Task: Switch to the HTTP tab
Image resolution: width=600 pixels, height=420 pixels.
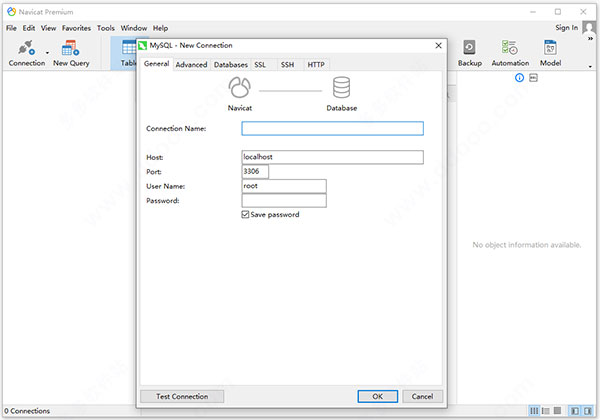Action: click(316, 65)
